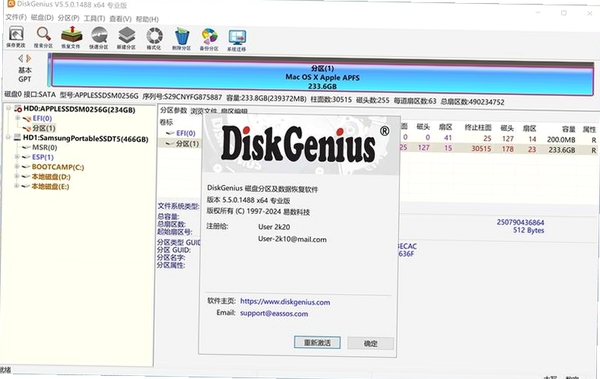This screenshot has width=600, height=379.
Task: Select HD0:APPLESSDSM0256G(234GB) disk entry
Action: pyautogui.click(x=79, y=109)
